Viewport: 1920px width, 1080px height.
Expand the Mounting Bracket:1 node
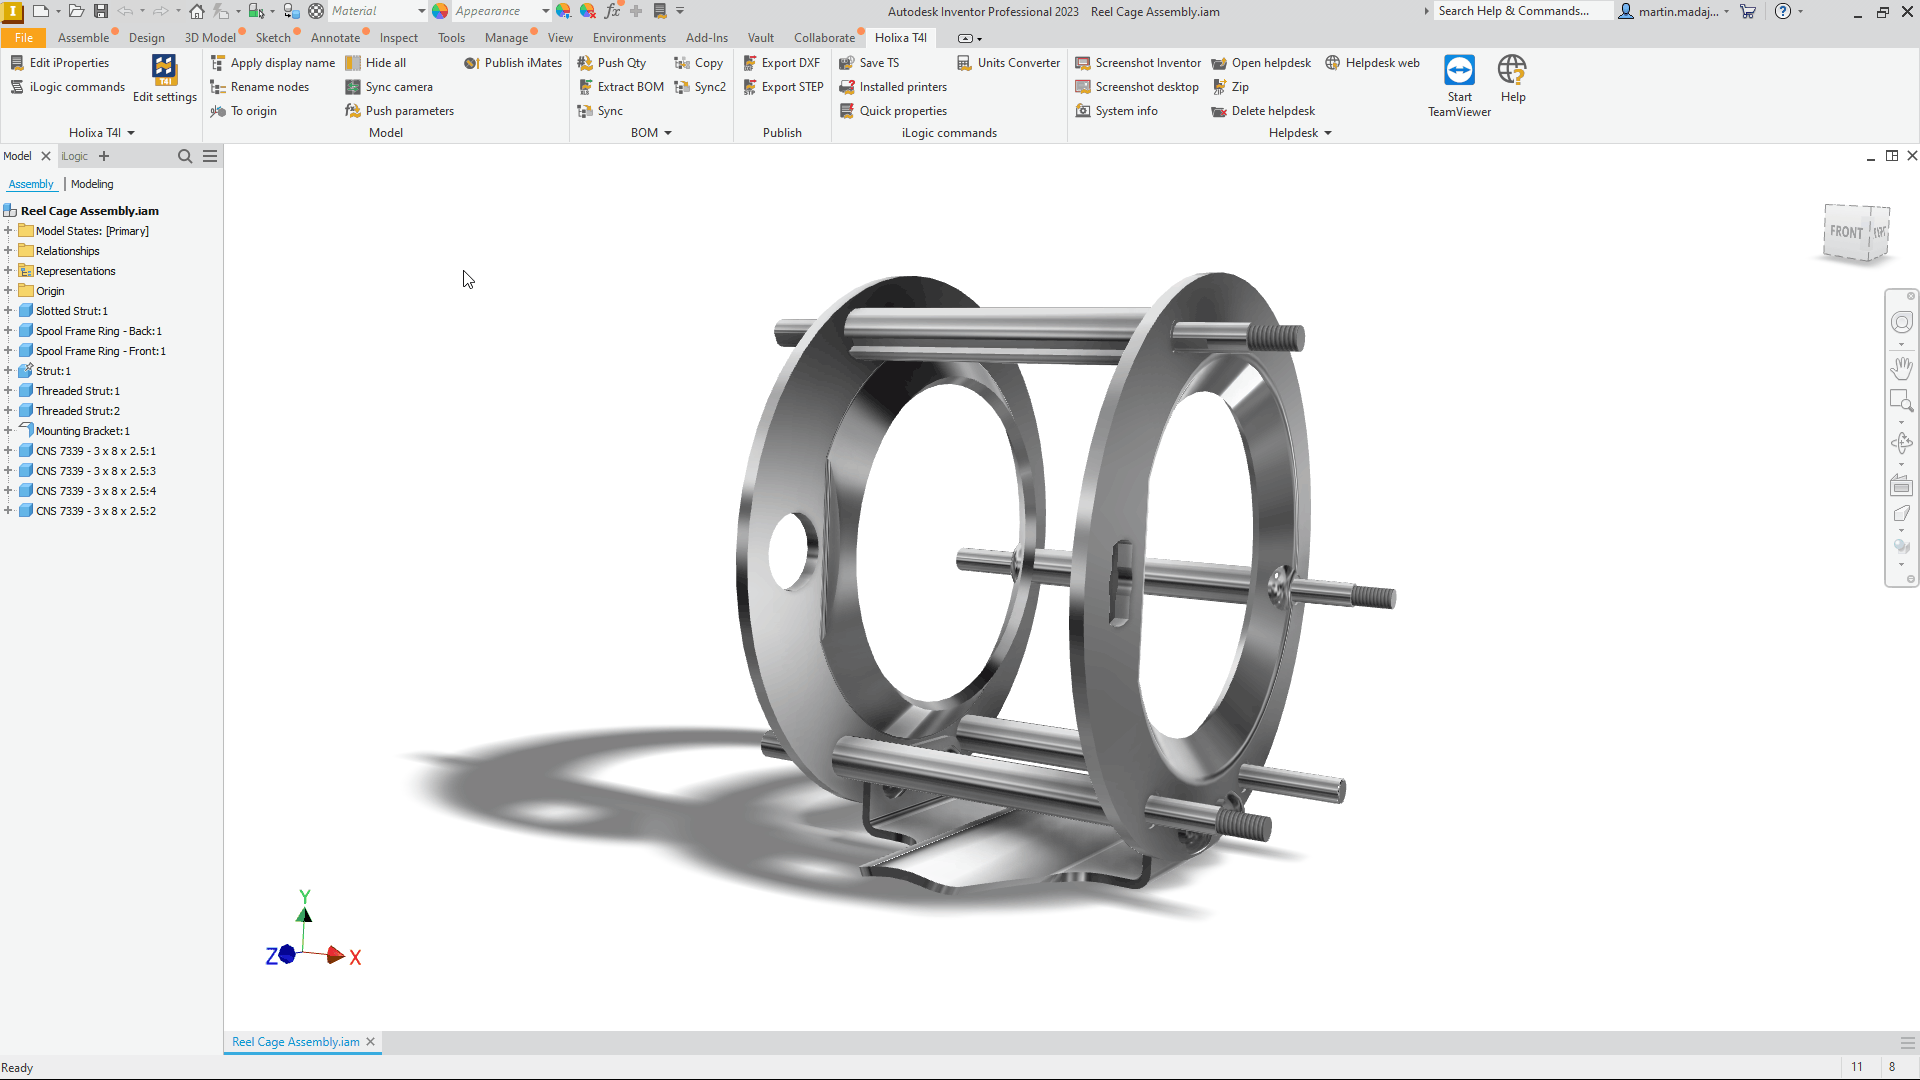[8, 431]
